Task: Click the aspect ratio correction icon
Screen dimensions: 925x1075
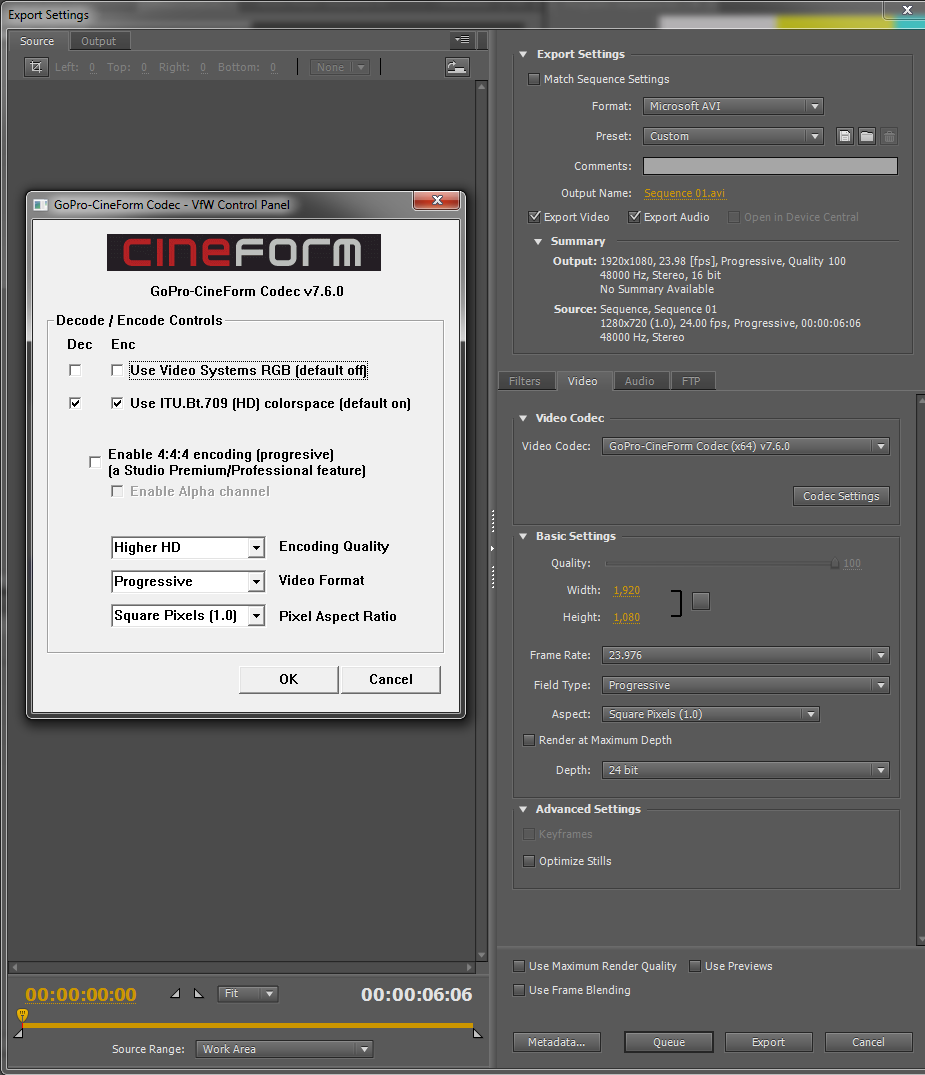Action: point(457,67)
